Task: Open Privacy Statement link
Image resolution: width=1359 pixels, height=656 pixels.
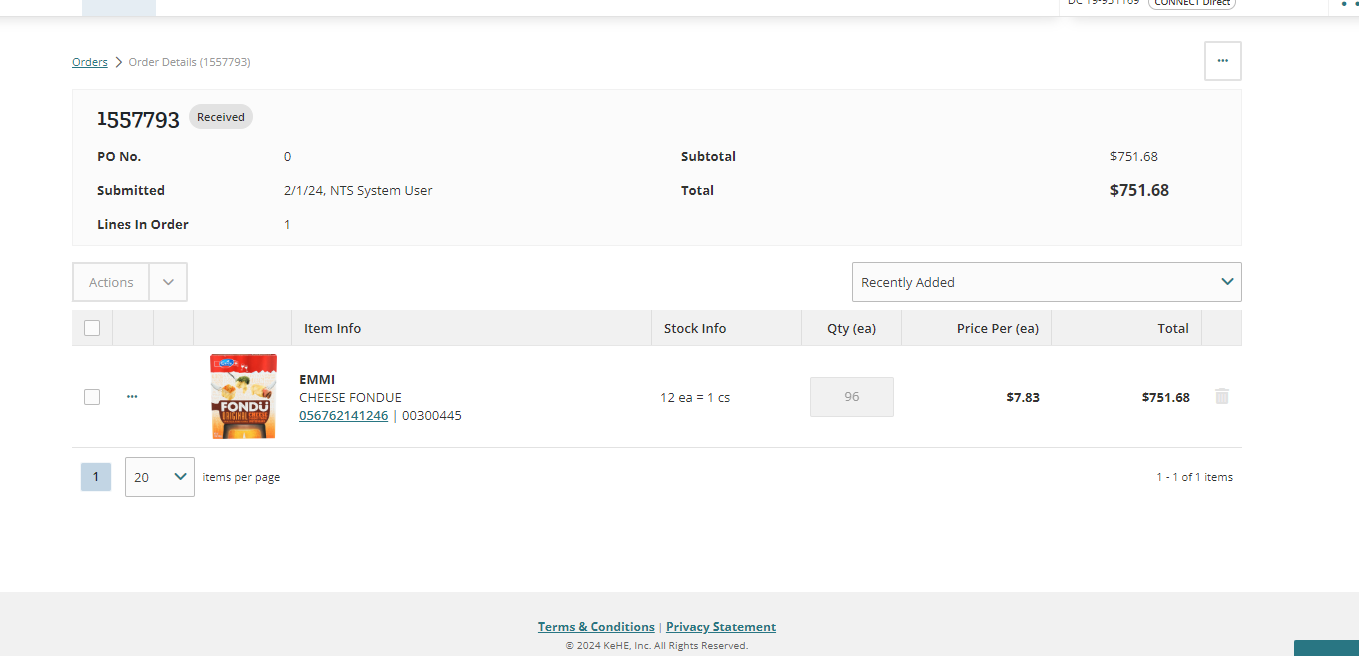Action: pos(721,627)
